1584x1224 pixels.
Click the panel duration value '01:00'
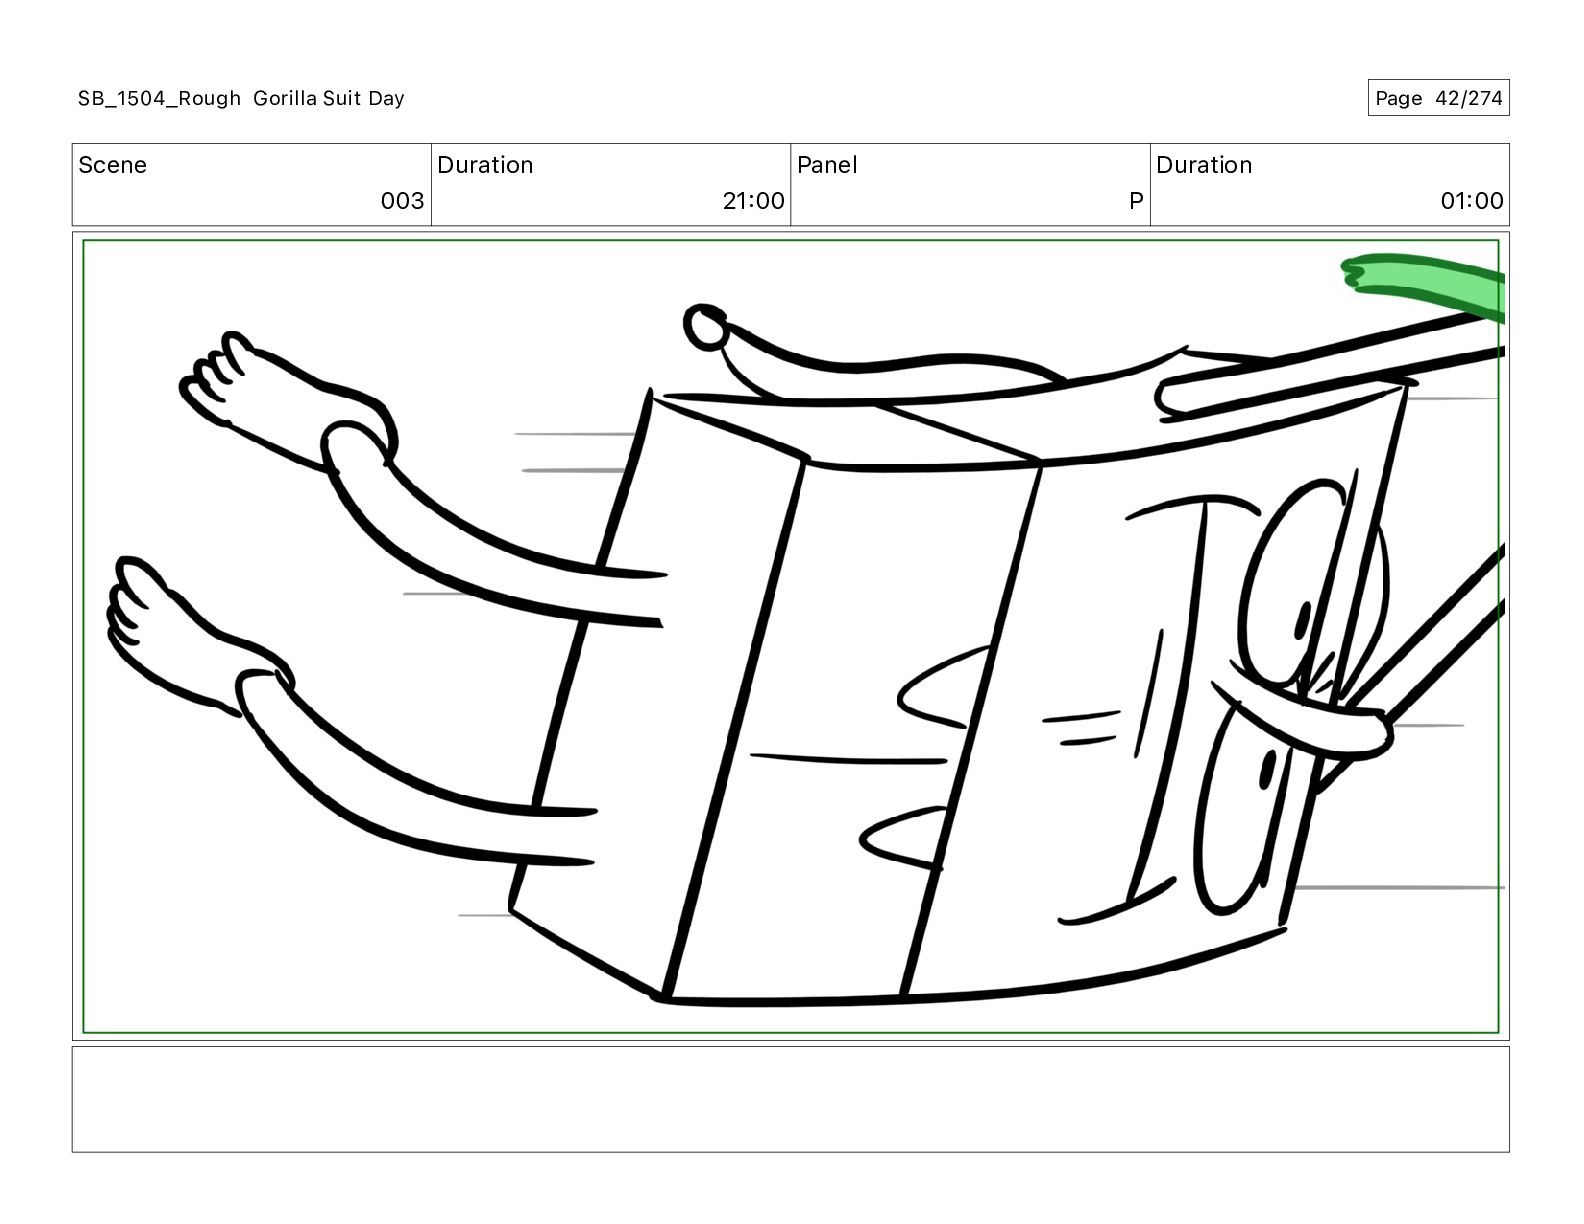point(1472,201)
